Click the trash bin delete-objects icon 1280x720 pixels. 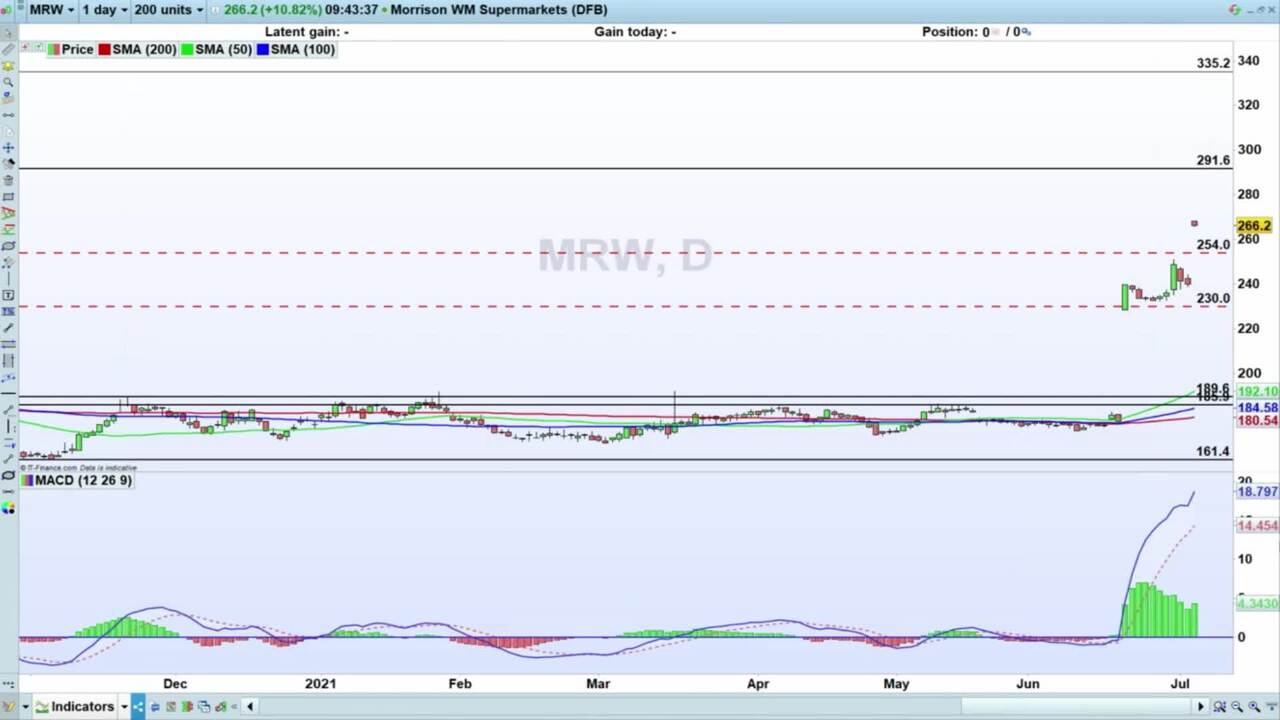(8, 181)
